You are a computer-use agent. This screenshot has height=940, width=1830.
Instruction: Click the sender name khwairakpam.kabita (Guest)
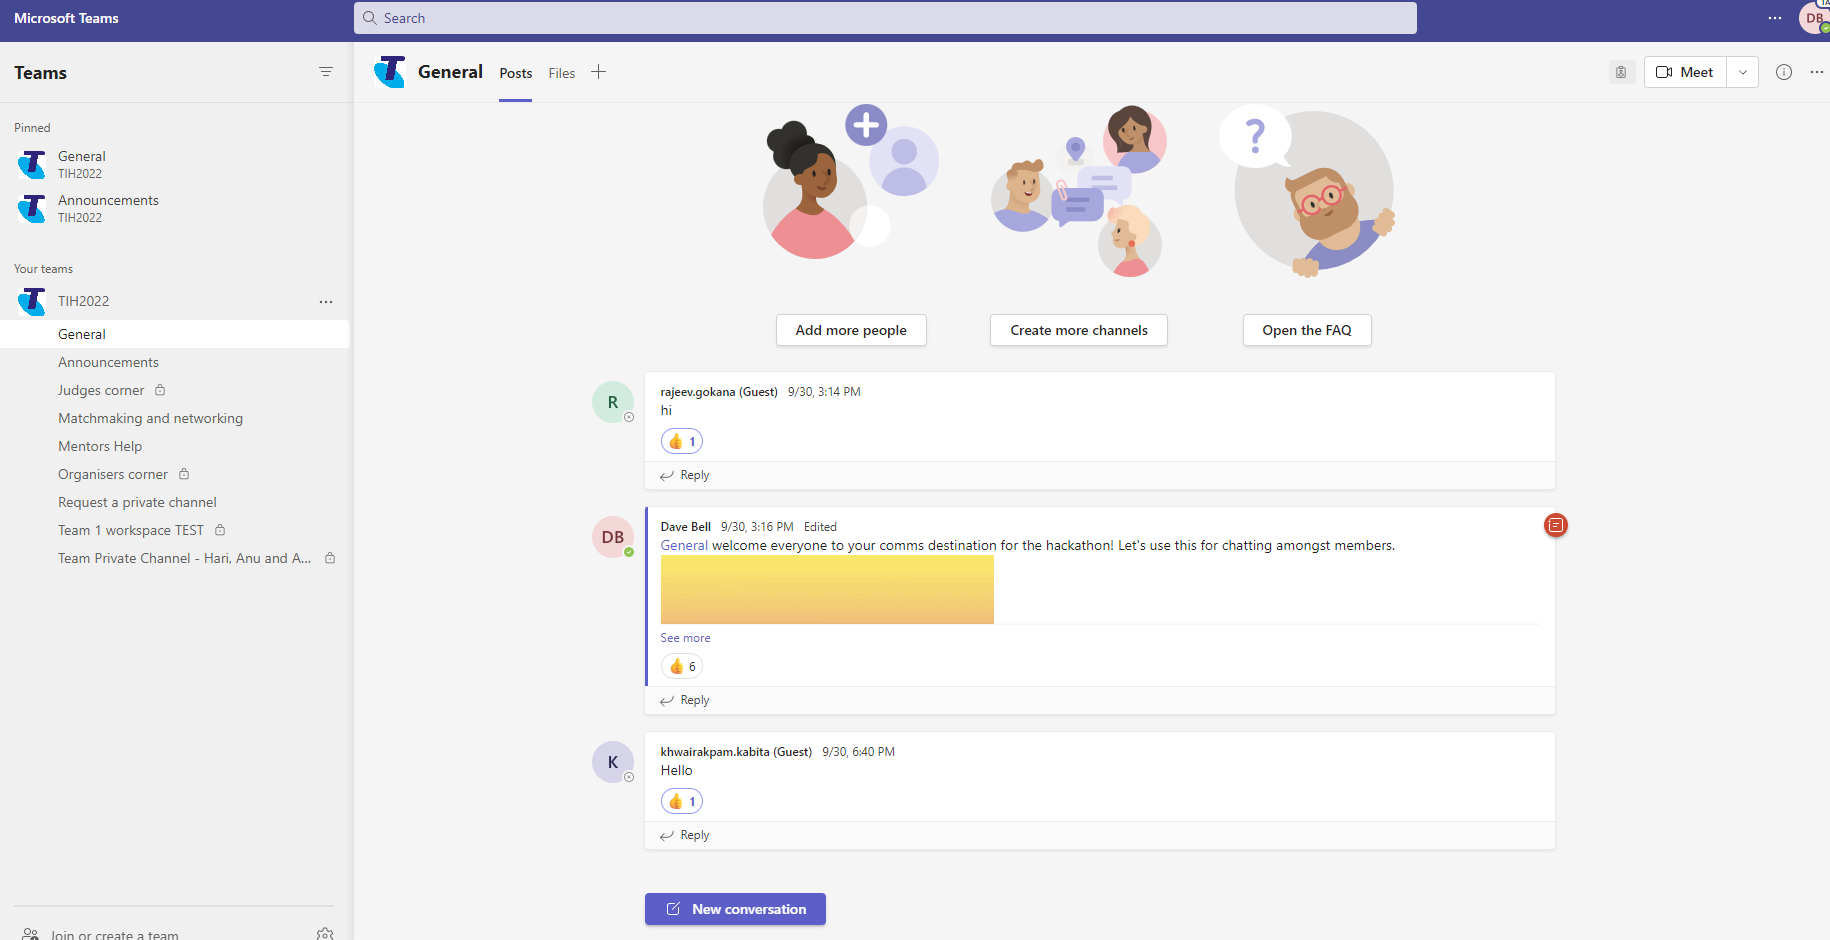click(736, 752)
